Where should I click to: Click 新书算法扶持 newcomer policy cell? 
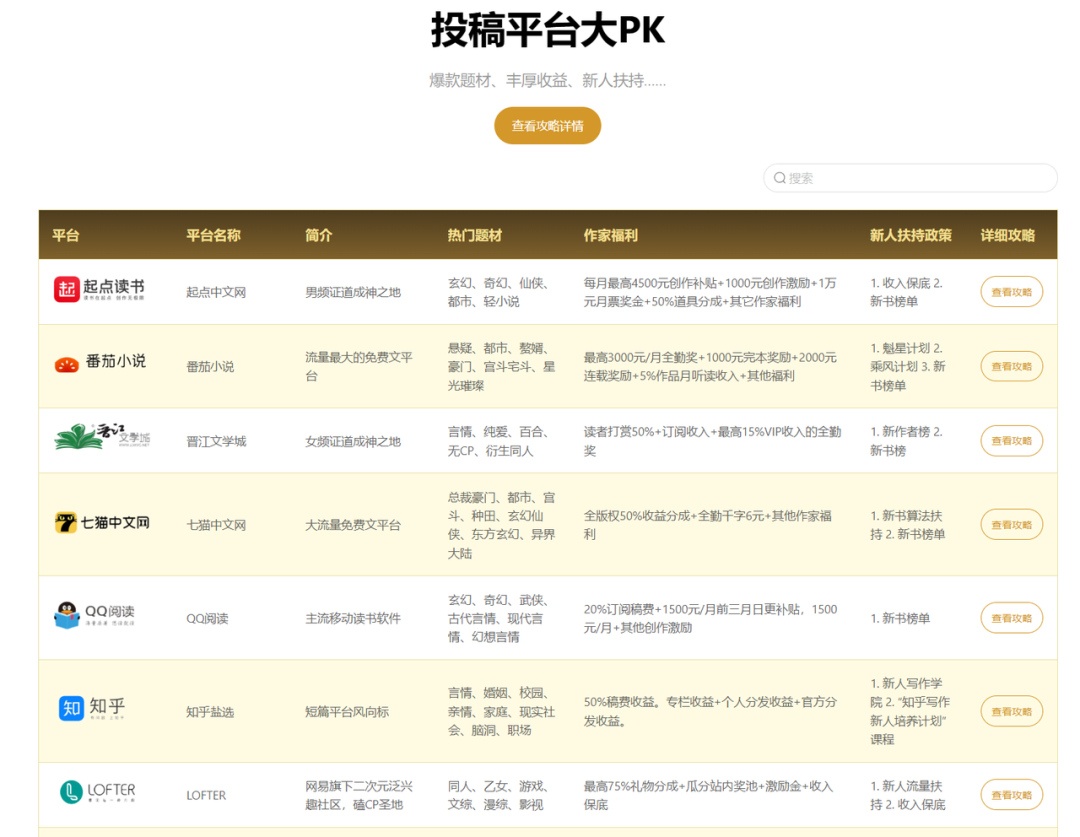[907, 525]
